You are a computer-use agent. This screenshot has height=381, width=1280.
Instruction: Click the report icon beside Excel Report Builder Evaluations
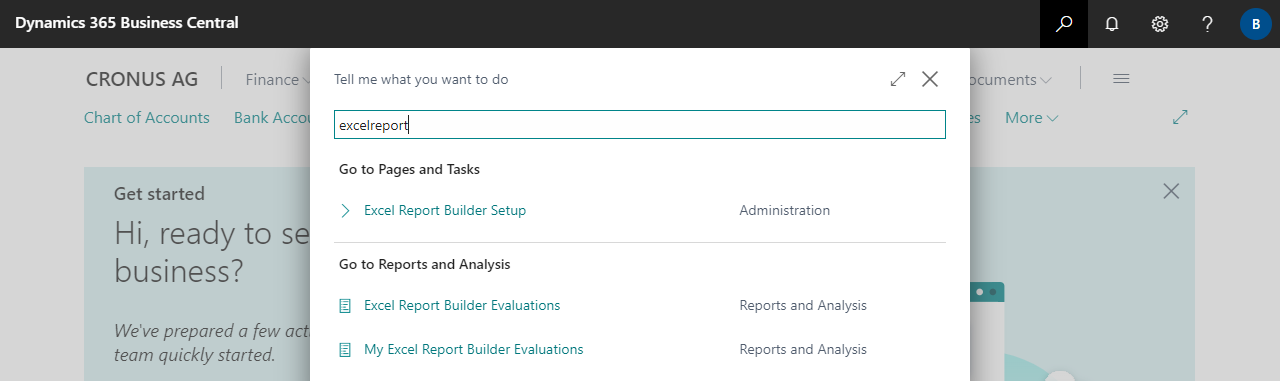coord(346,305)
